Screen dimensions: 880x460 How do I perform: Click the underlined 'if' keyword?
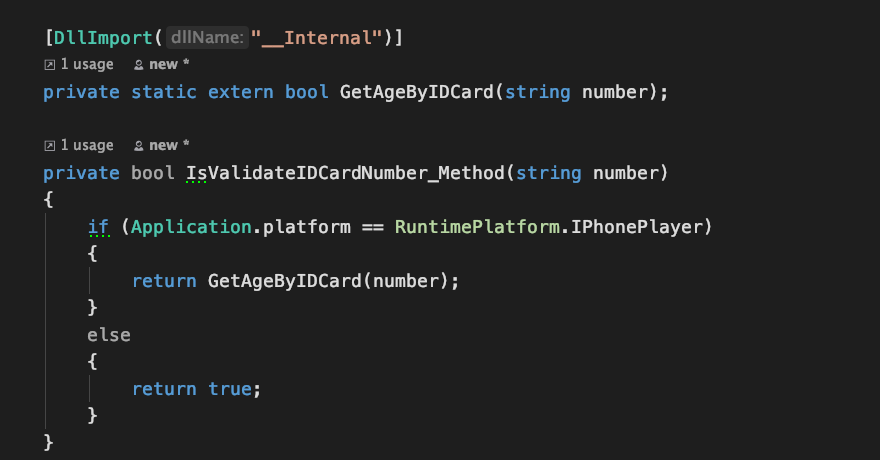pos(98,227)
